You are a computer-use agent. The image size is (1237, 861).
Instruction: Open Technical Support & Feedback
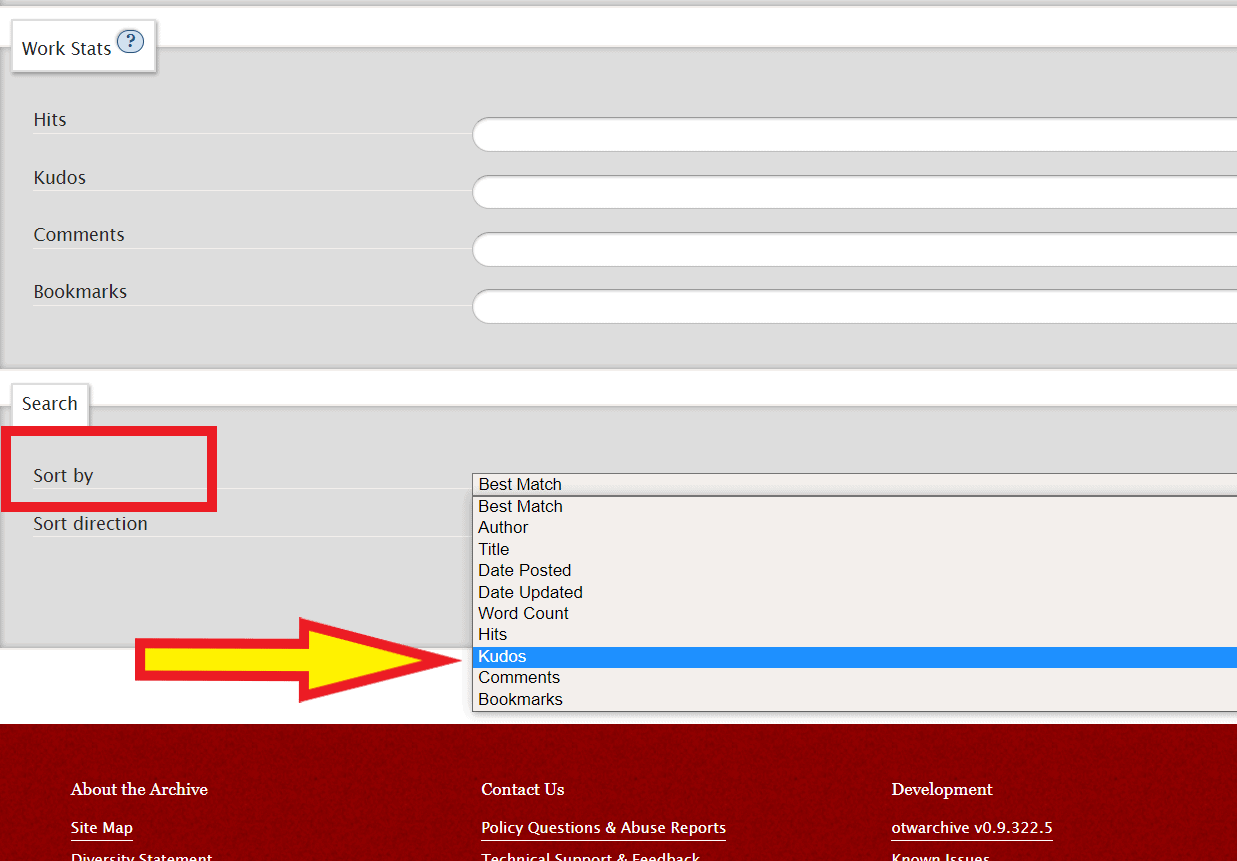(590, 857)
